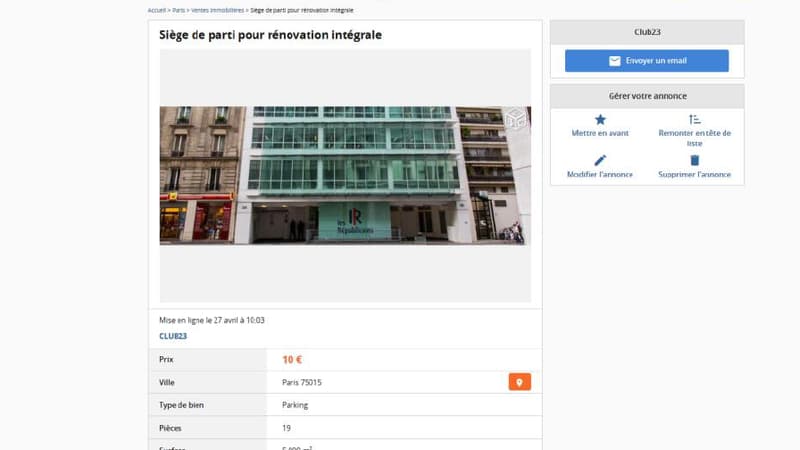The width and height of the screenshot is (800, 450).
Task: Click the Type de bien row label
Action: (181, 405)
